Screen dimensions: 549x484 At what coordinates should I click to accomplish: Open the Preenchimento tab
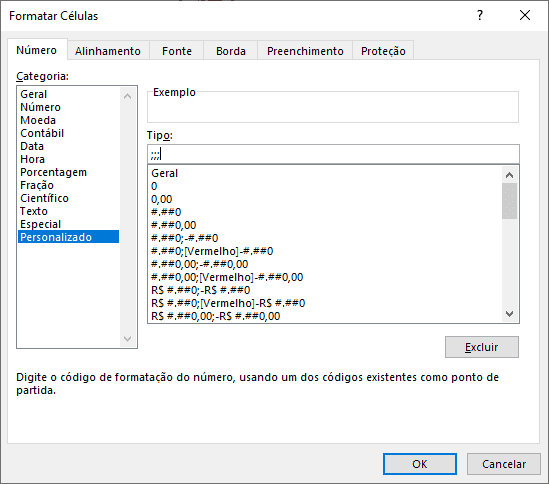point(305,51)
